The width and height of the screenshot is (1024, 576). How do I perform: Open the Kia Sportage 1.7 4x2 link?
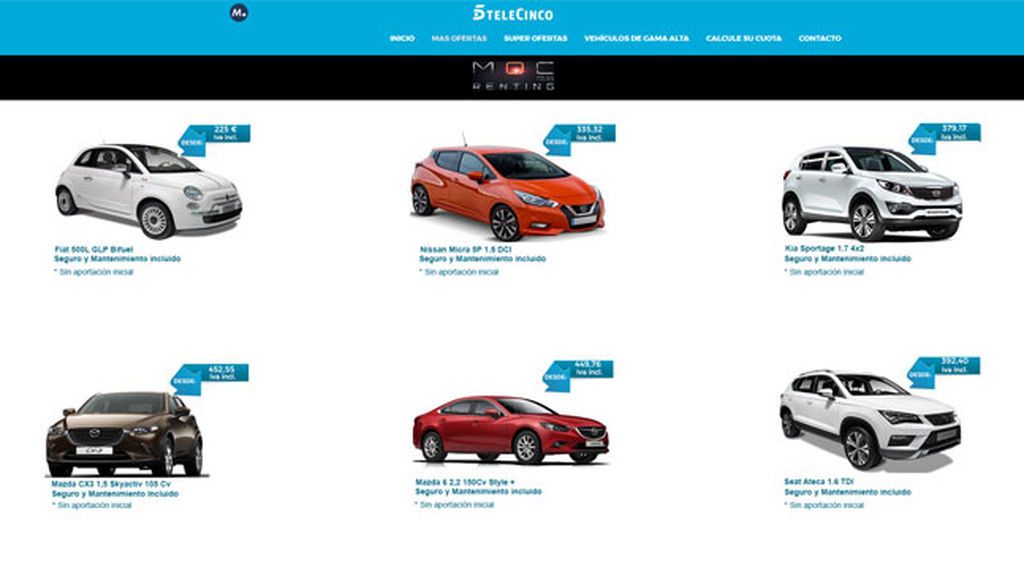pyautogui.click(x=824, y=249)
